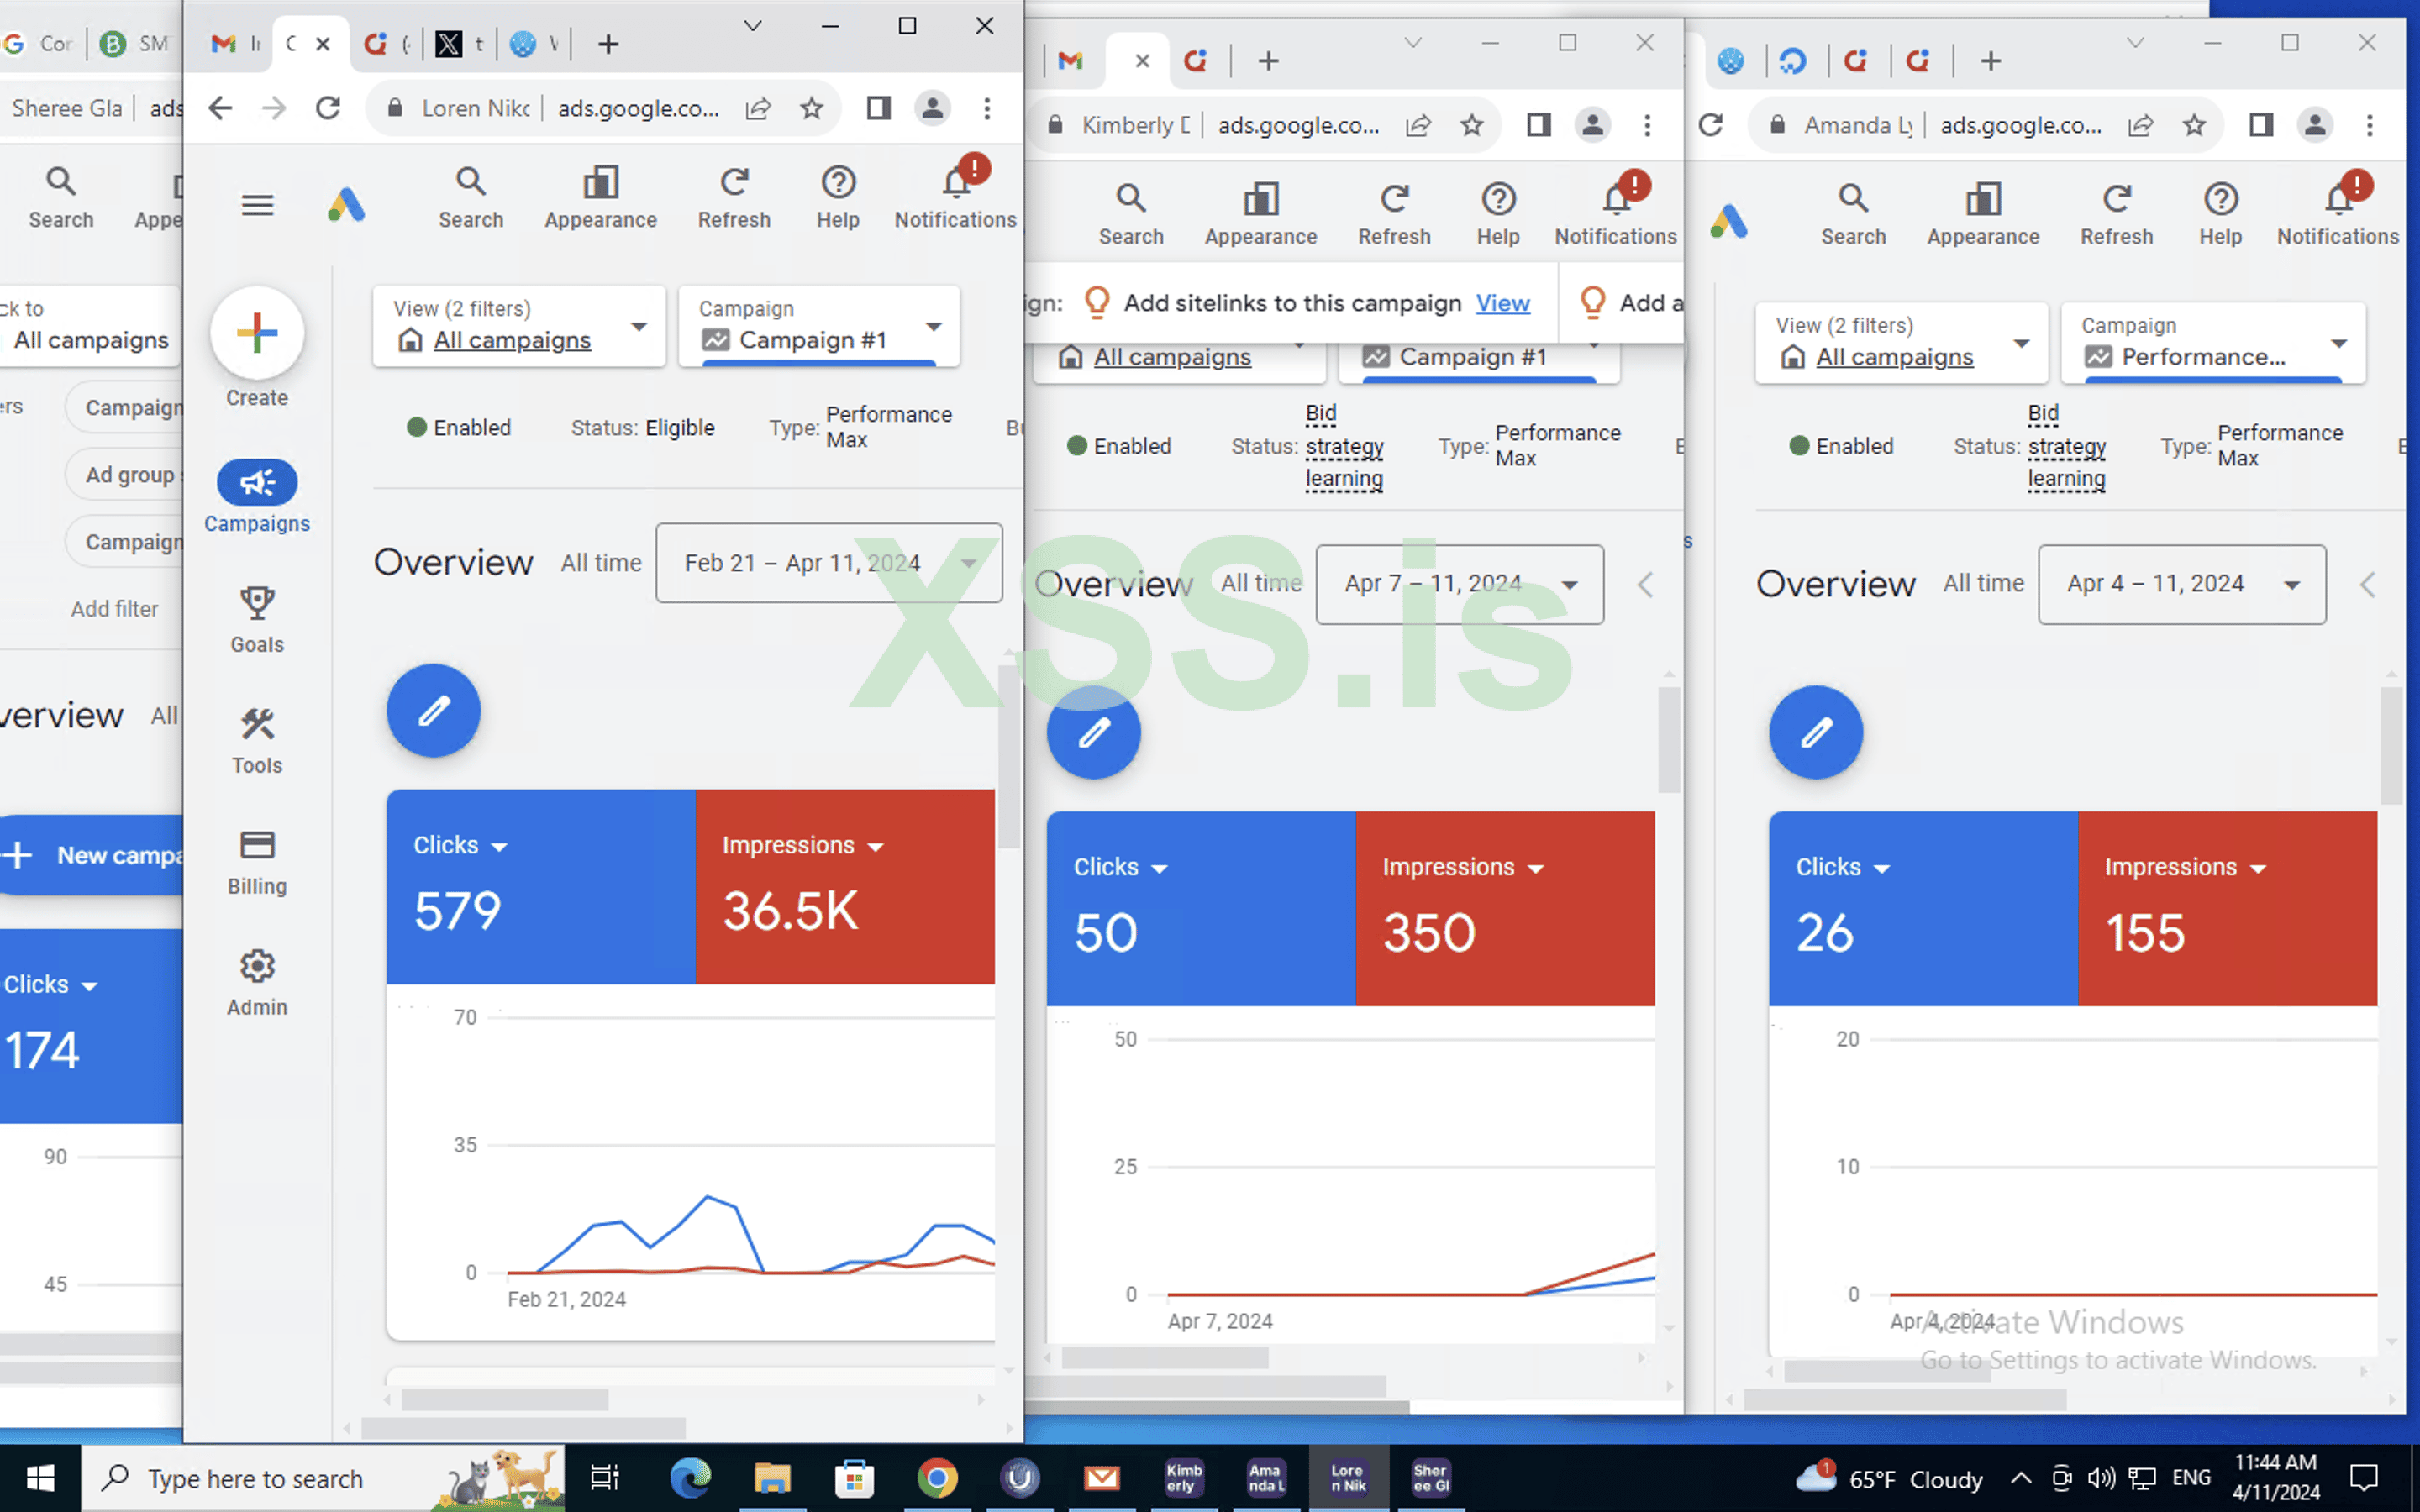Click View link for sitelinks recommendation
This screenshot has height=1512, width=2420.
(x=1502, y=303)
